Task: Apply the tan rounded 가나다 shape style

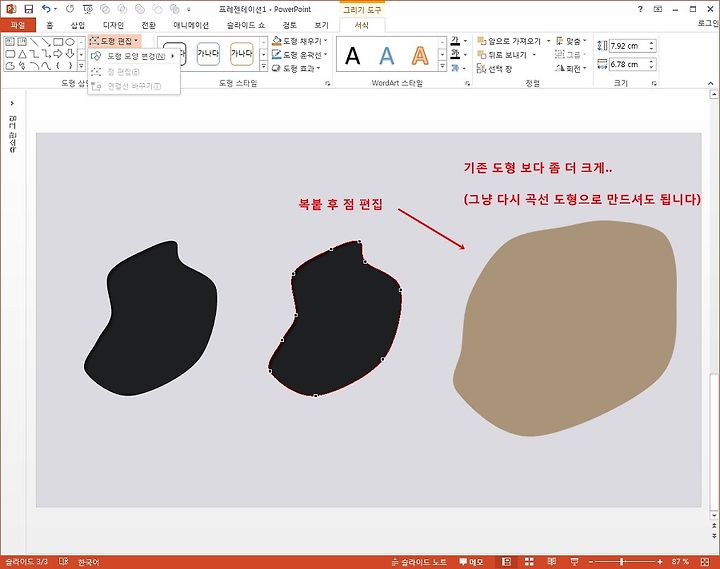Action: (x=242, y=54)
